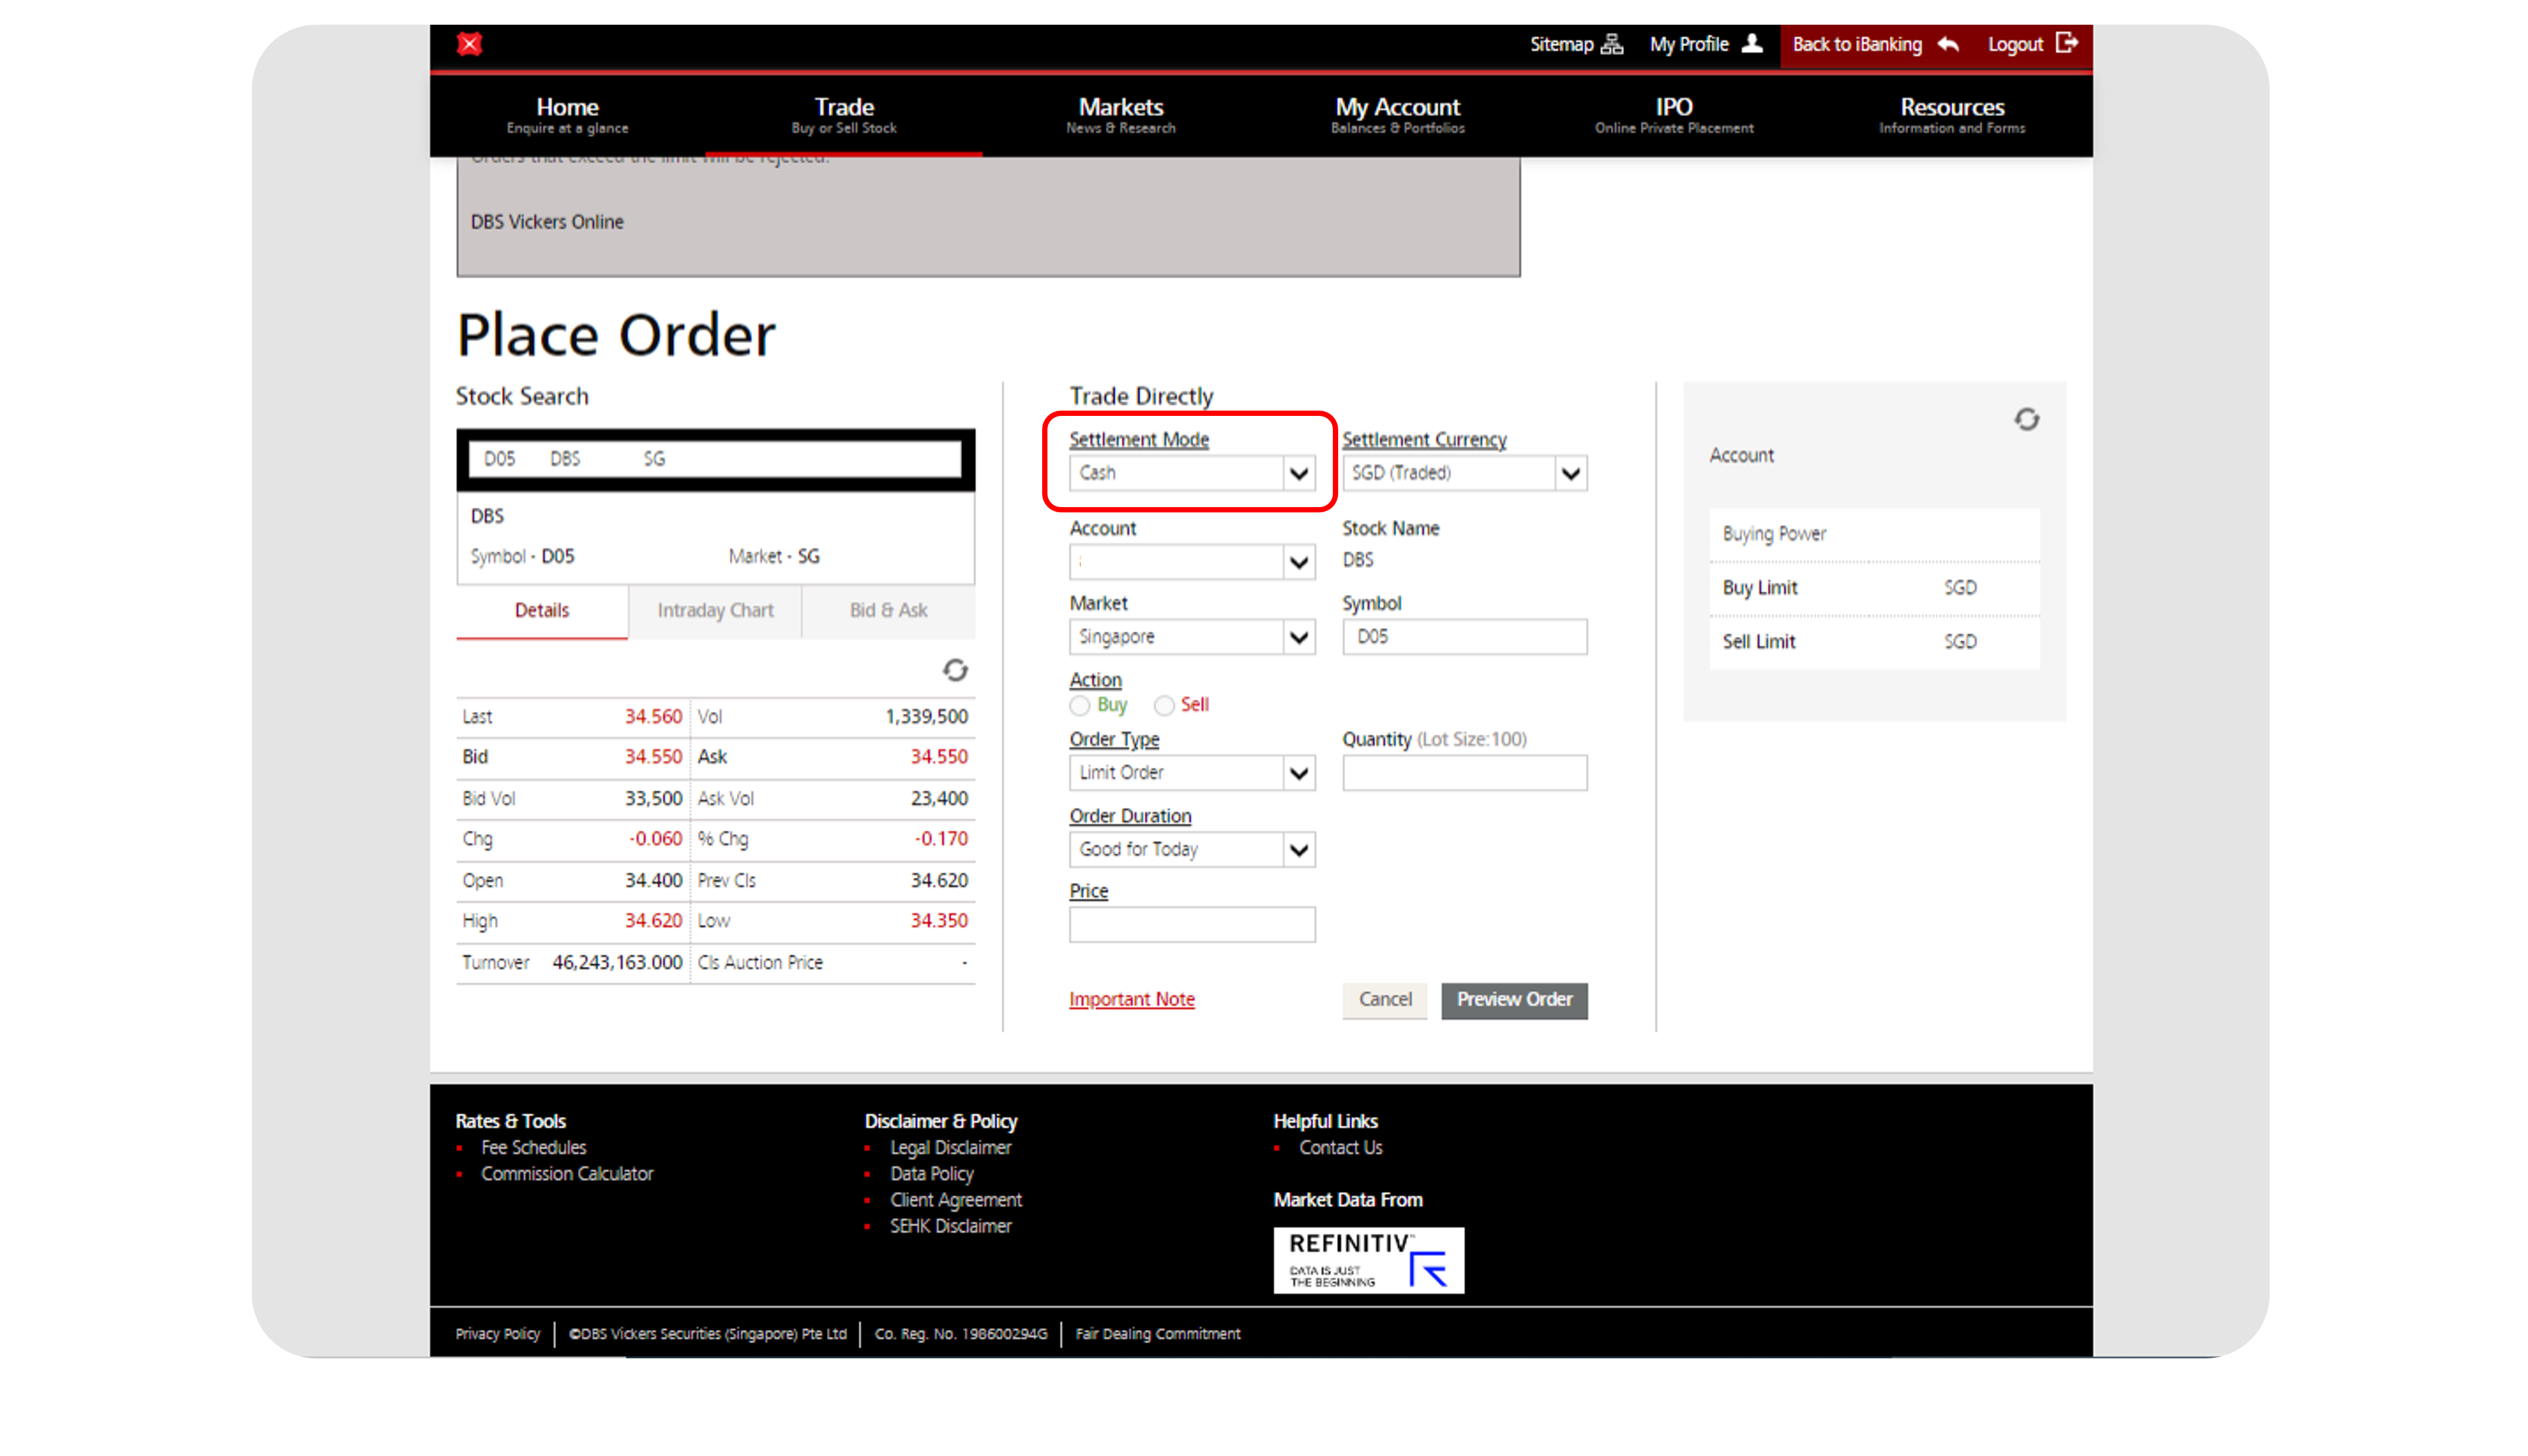Click the Back to iBanking arrow icon
Viewport: 2528px width, 1456px height.
click(1948, 44)
